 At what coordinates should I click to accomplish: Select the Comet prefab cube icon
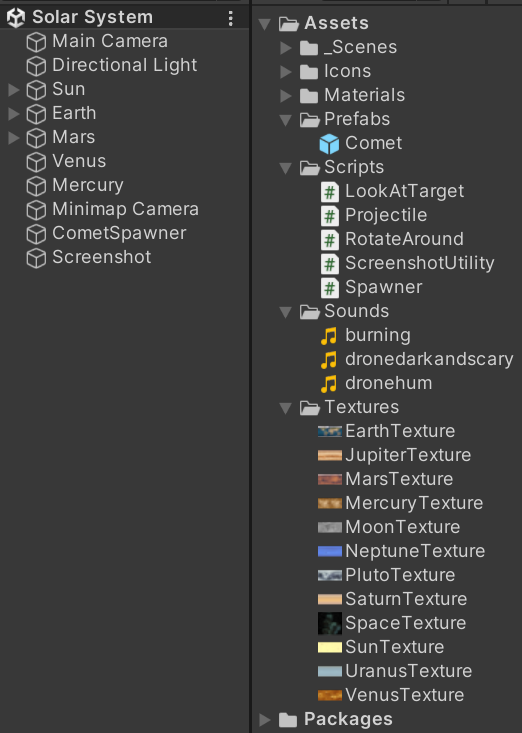[x=329, y=144]
